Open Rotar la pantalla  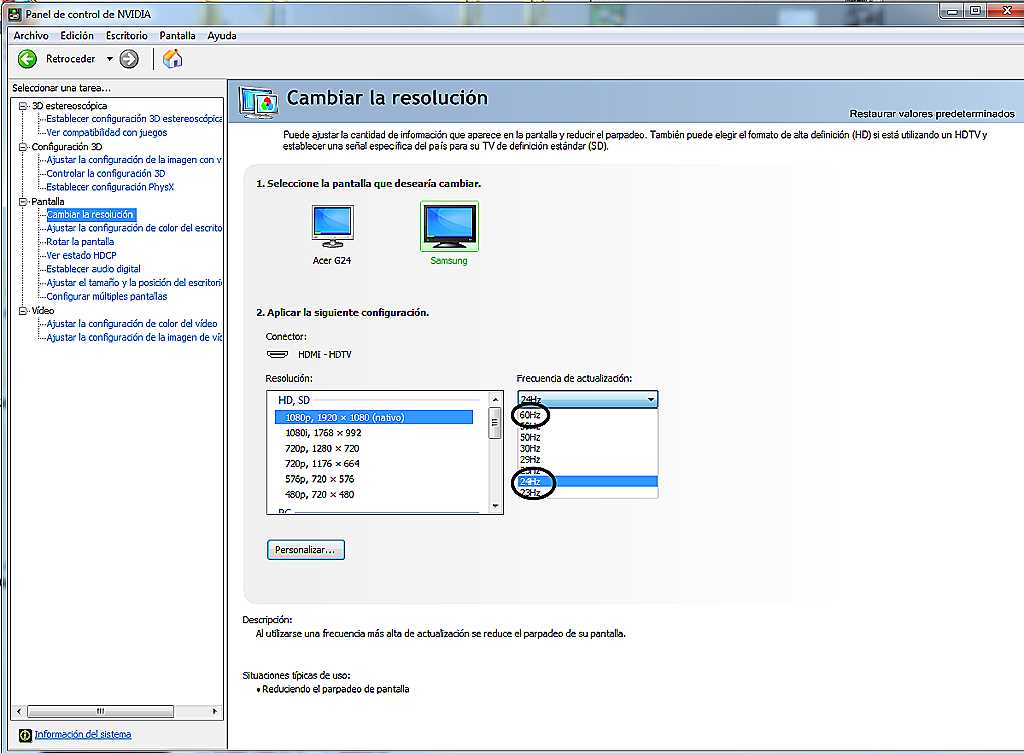click(80, 242)
